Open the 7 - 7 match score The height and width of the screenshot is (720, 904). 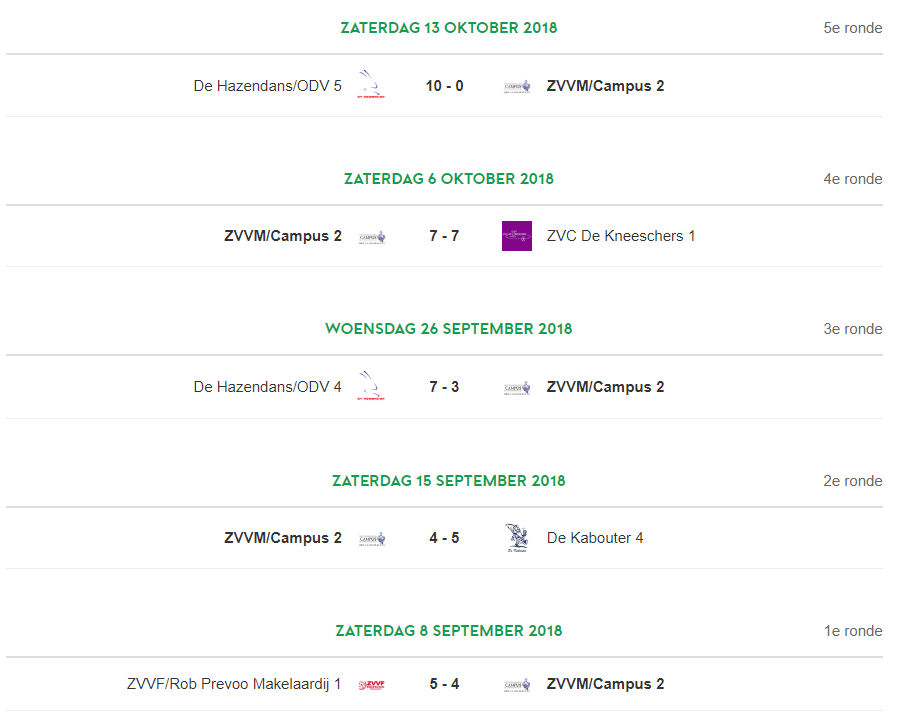445,236
